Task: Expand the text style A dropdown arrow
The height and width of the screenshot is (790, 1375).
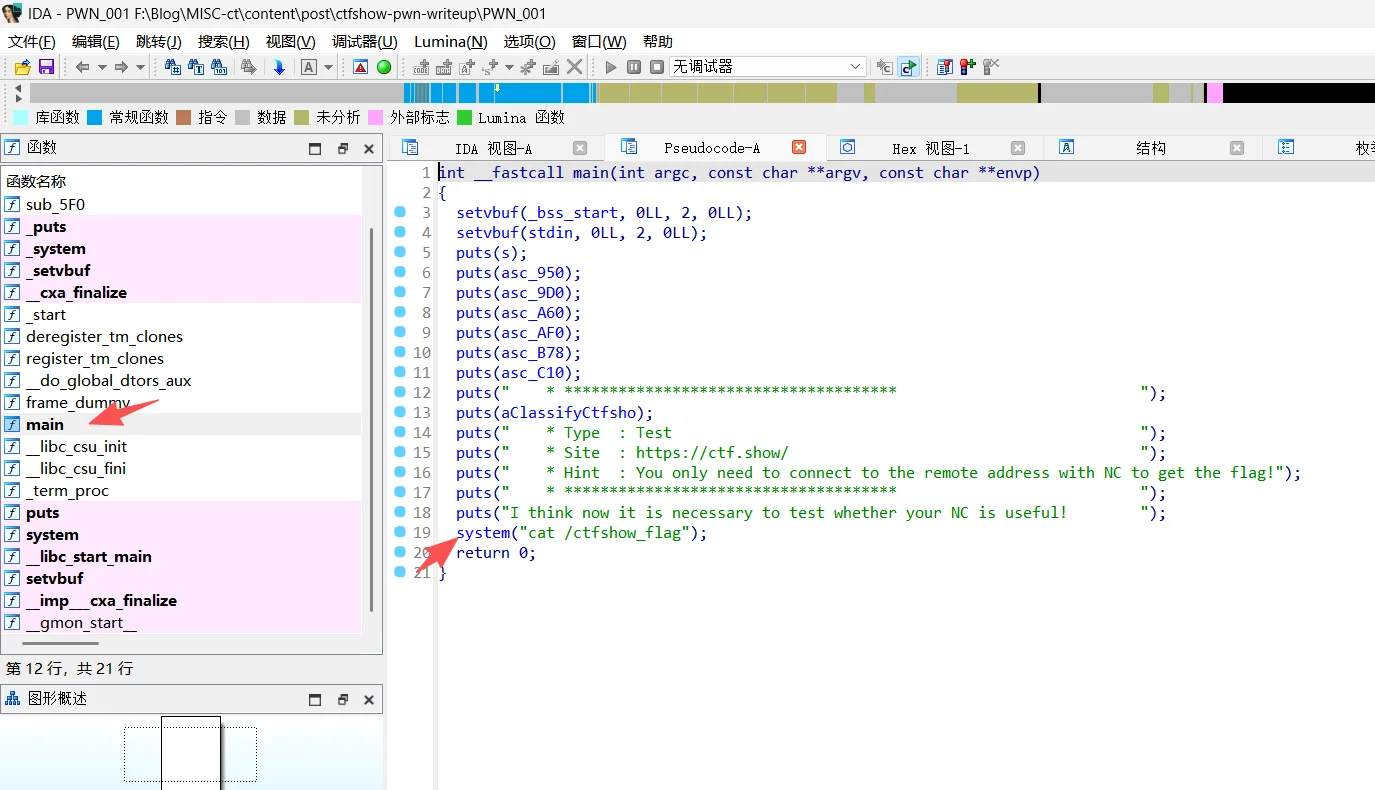Action: coord(328,67)
